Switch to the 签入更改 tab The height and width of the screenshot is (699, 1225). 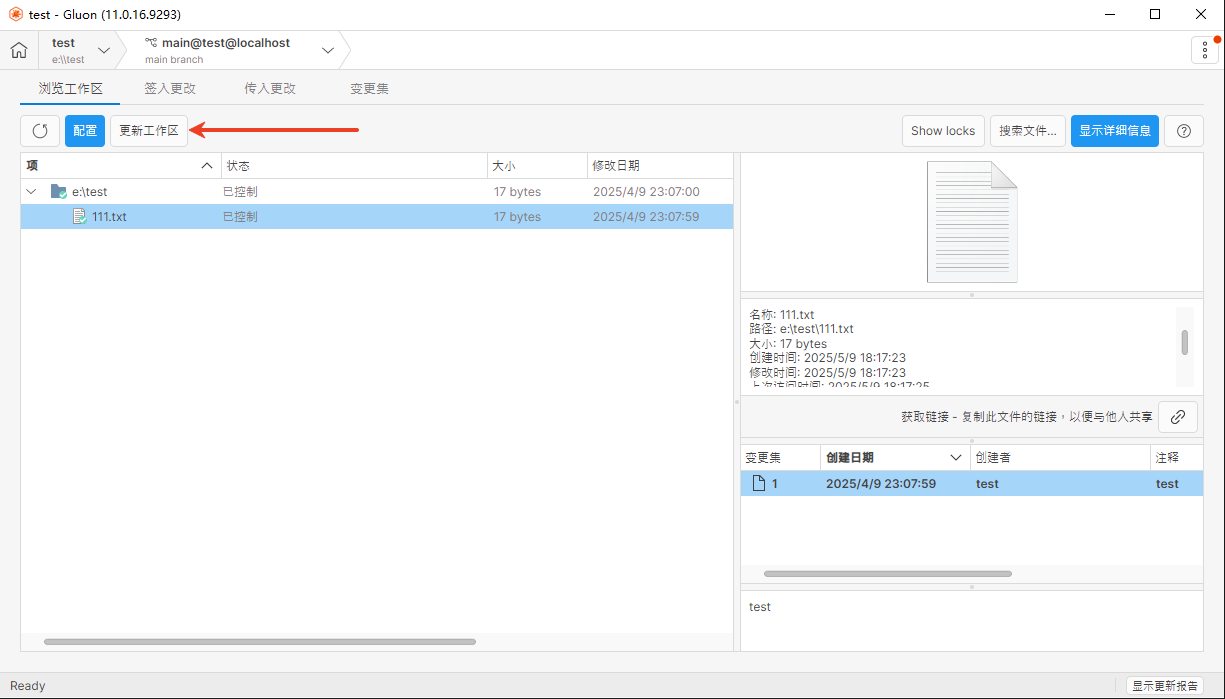click(x=170, y=88)
